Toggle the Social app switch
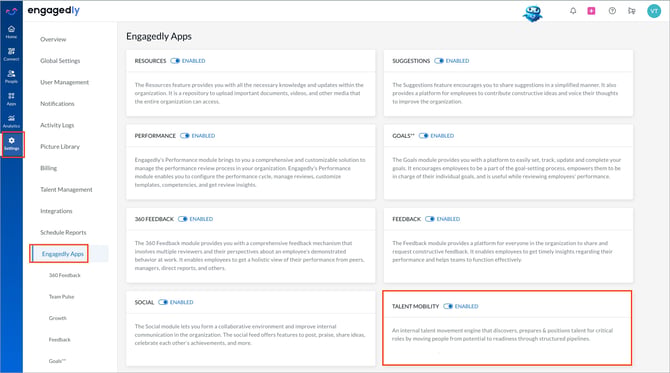670x373 pixels. (163, 302)
